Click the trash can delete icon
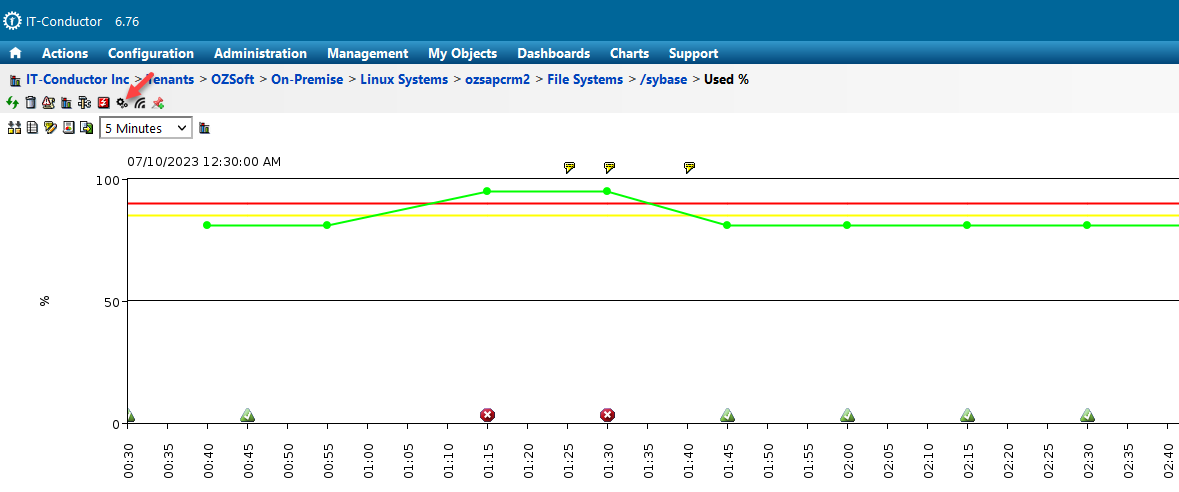The height and width of the screenshot is (492, 1179). click(x=31, y=102)
